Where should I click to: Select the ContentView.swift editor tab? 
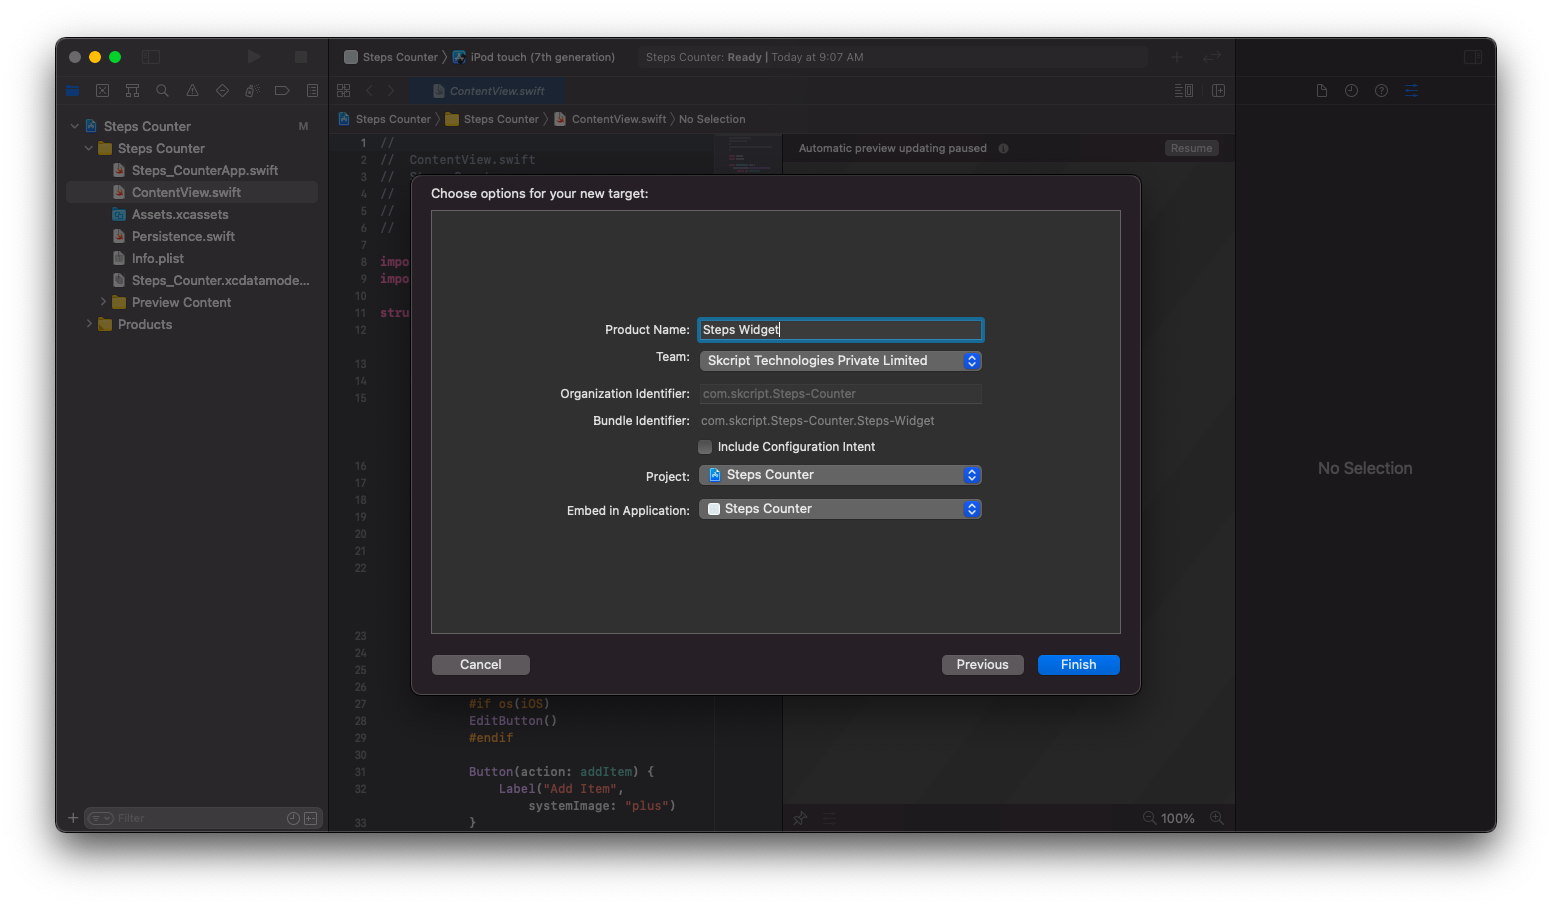click(x=488, y=91)
